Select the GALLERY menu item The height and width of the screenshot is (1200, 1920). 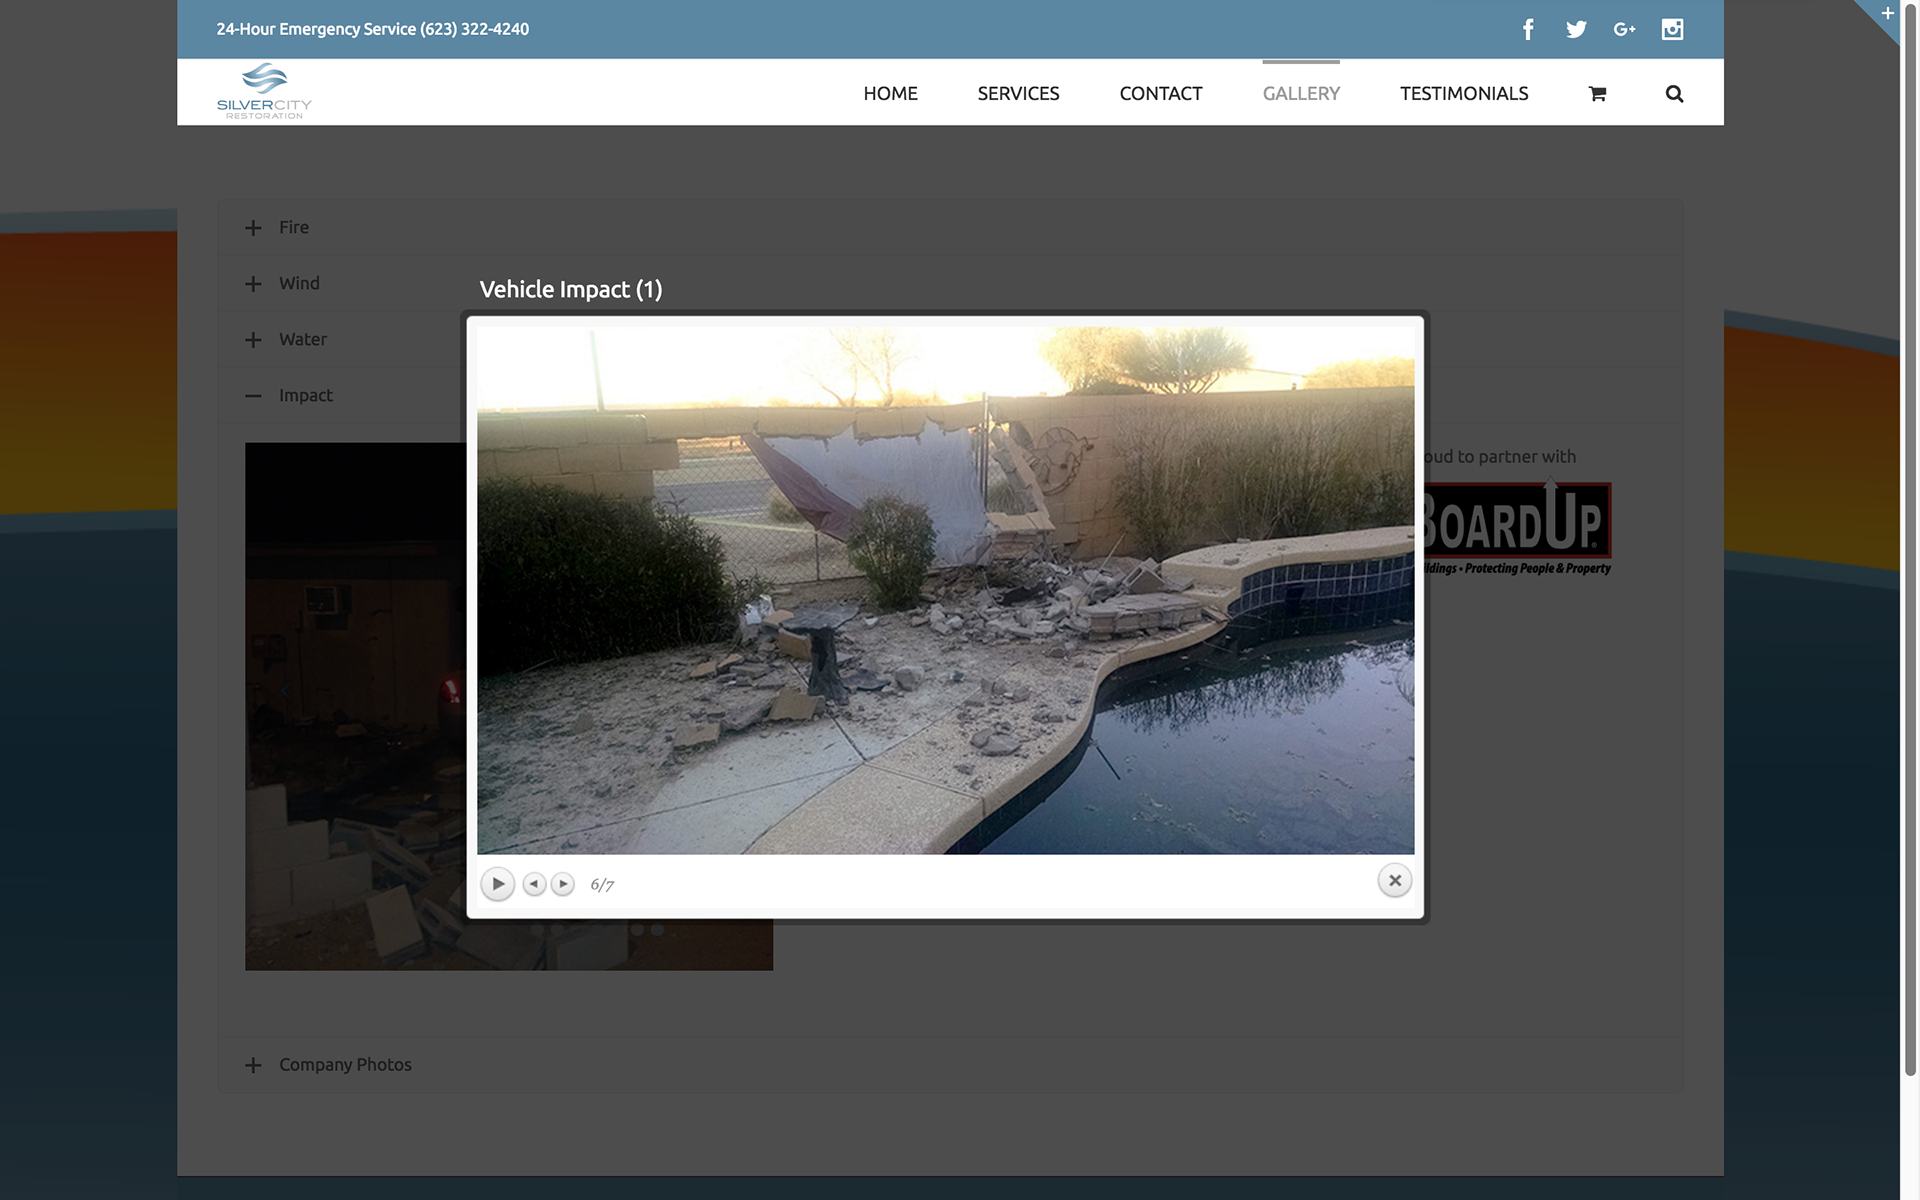point(1301,93)
